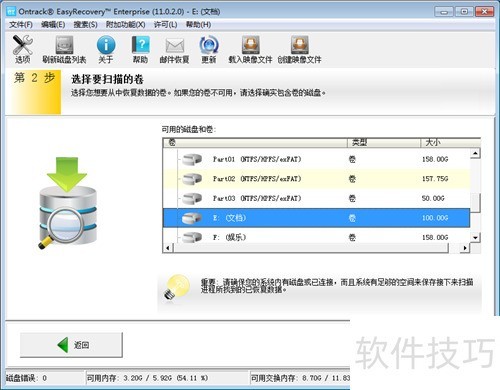Click 可用交换内存 status bar entry
This screenshot has height=390, width=500.
pos(300,378)
